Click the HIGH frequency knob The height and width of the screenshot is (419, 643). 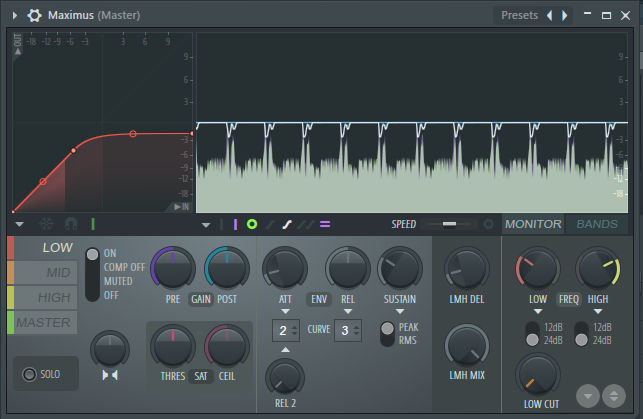(598, 269)
